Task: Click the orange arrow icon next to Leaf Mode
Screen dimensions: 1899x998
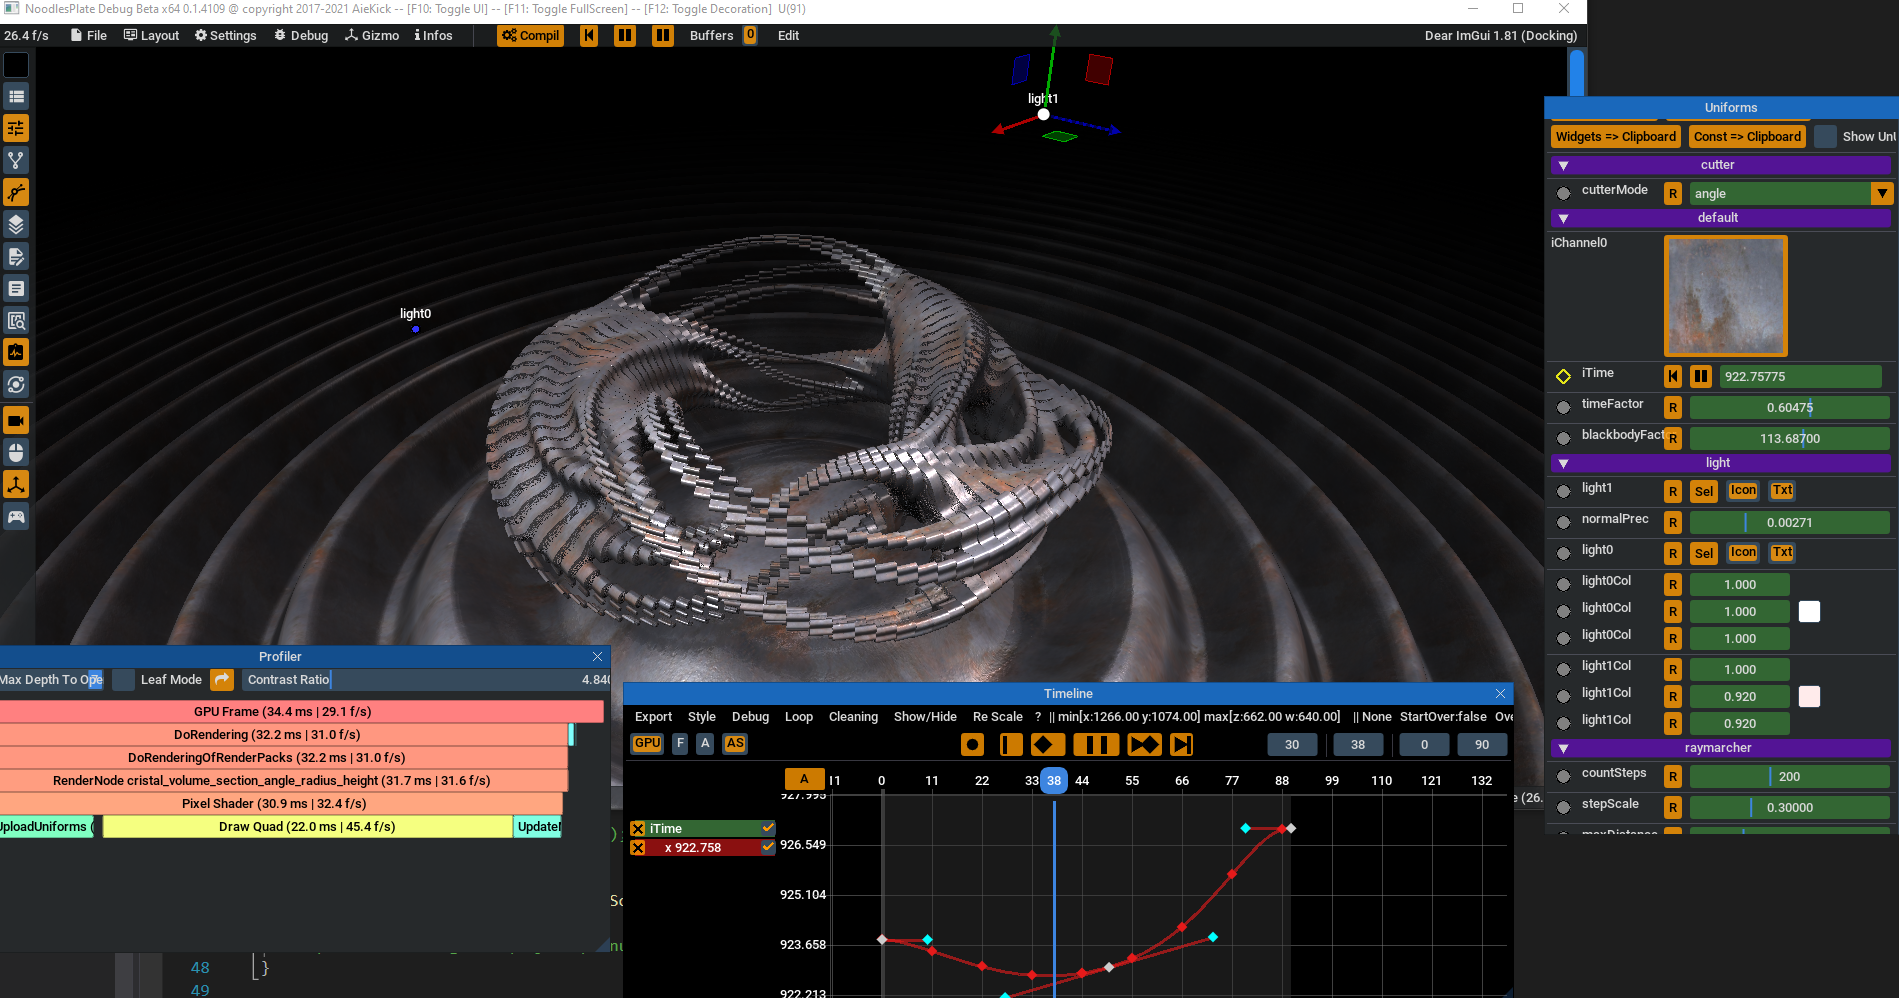Action: click(x=222, y=680)
